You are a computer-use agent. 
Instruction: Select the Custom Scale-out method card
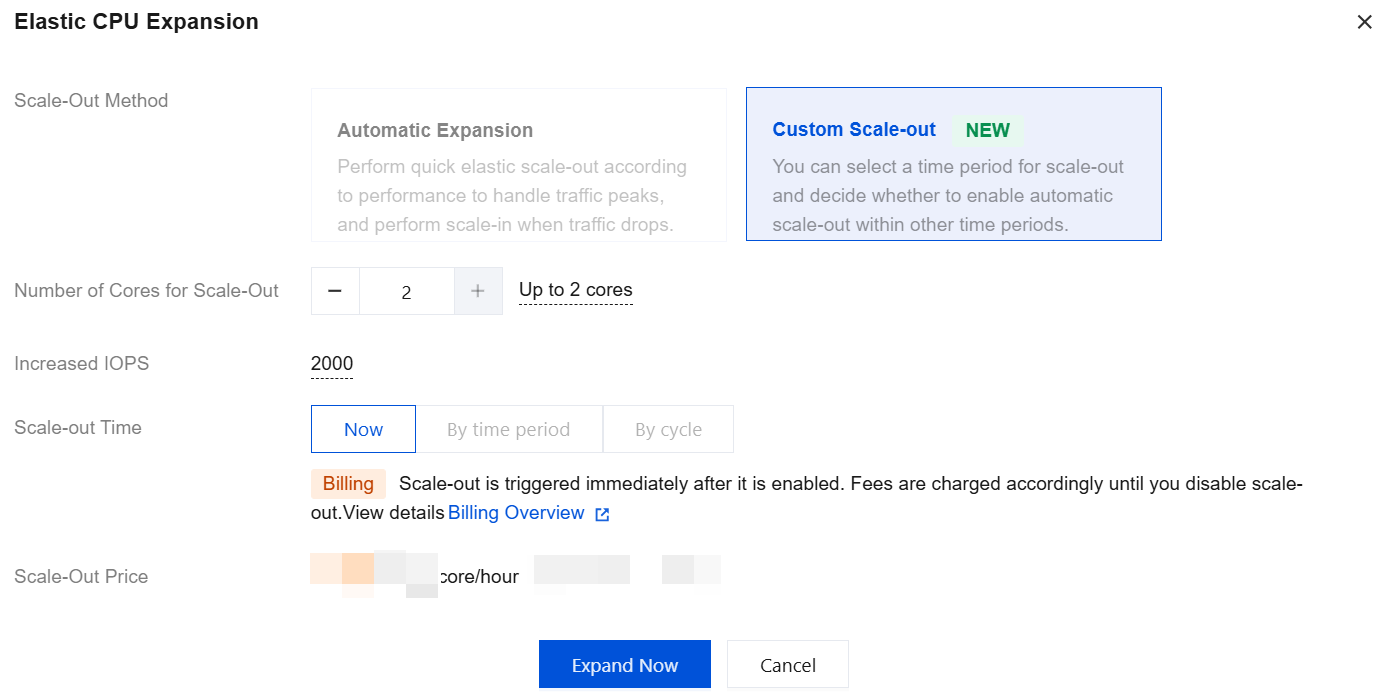pos(953,164)
